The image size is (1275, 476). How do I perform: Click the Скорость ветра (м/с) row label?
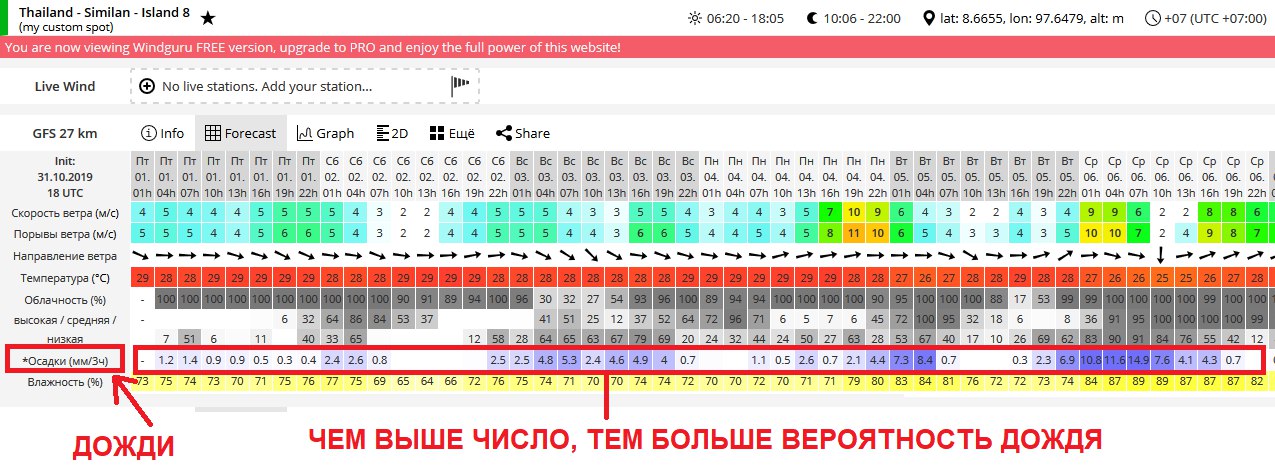click(65, 212)
